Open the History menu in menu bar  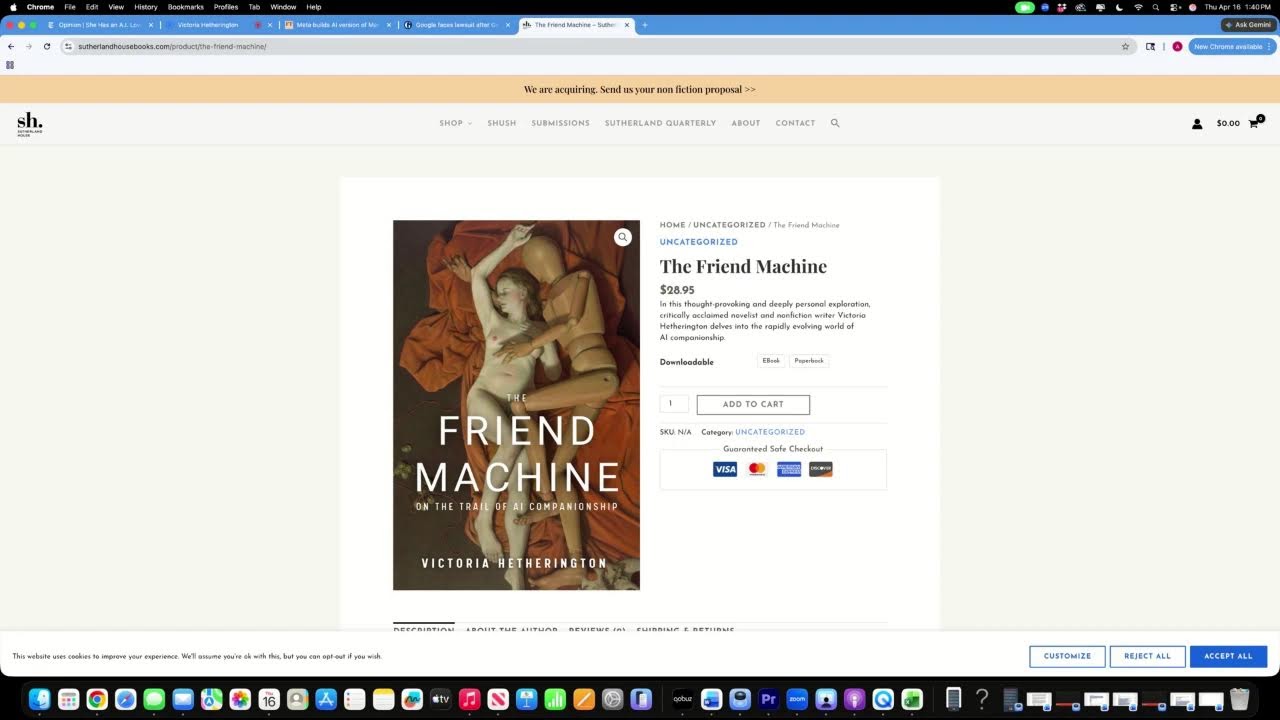[146, 7]
